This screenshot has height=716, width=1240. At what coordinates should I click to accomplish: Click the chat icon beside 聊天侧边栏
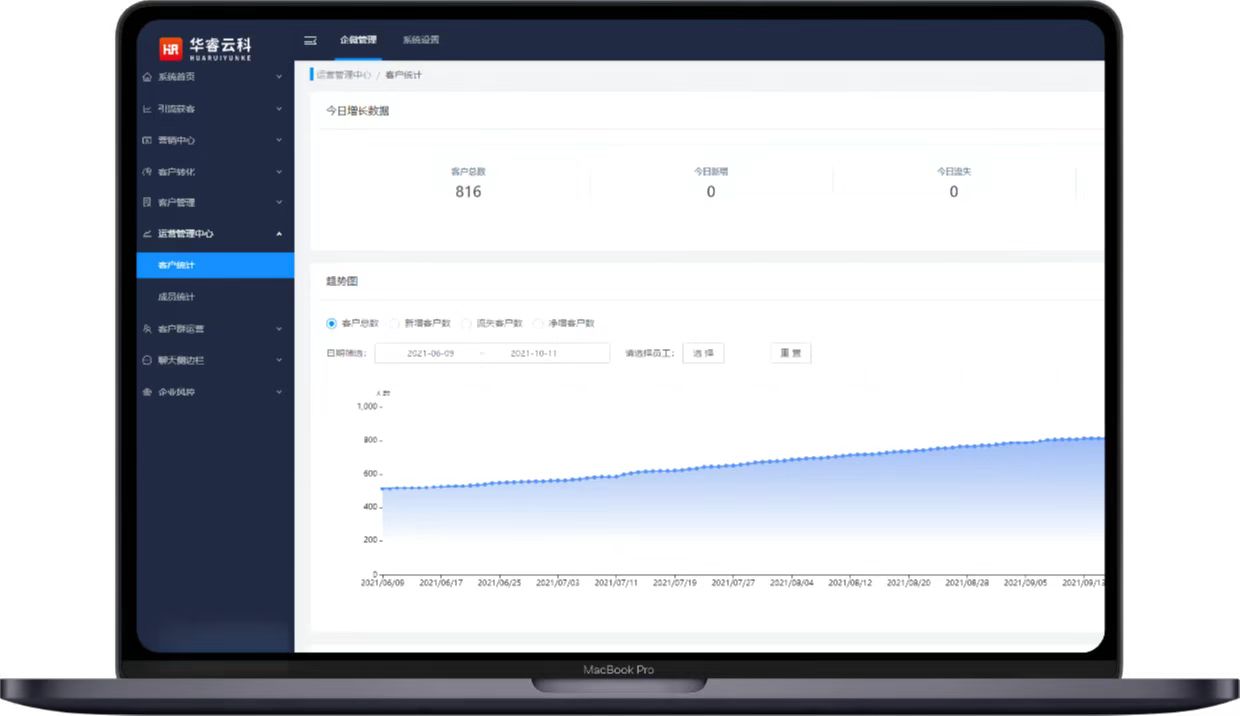[x=148, y=360]
